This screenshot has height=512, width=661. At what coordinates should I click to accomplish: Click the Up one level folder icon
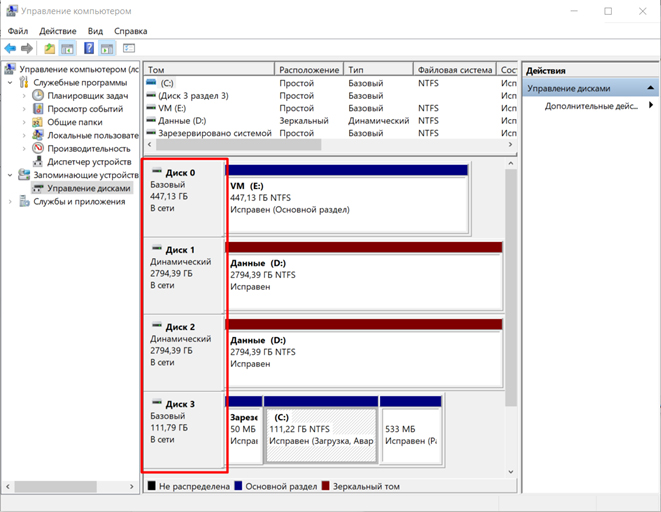point(49,48)
